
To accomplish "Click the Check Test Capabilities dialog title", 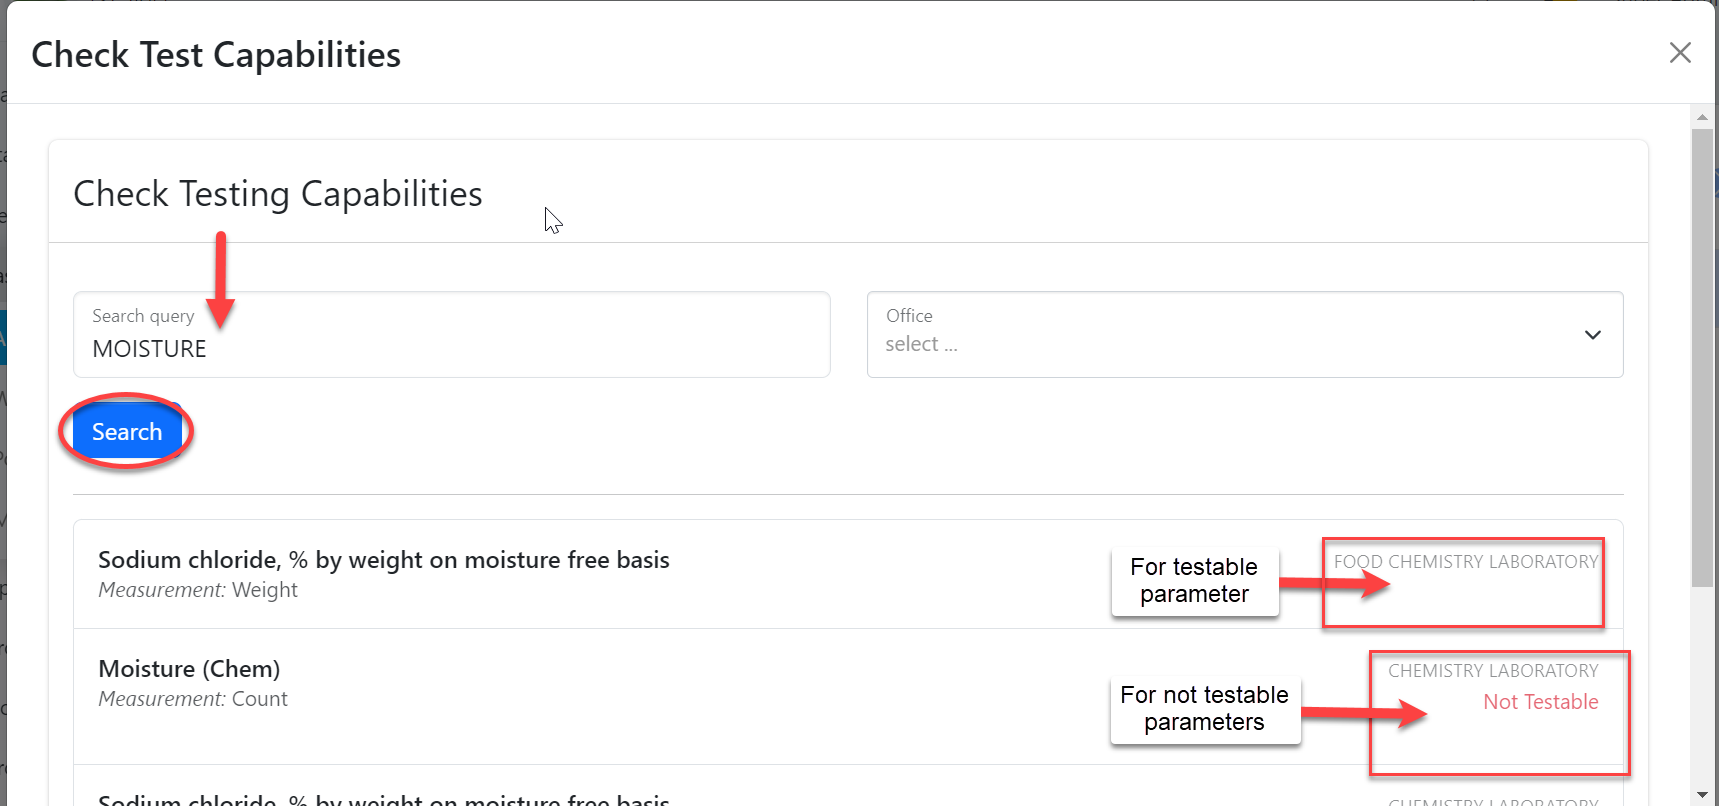I will 216,55.
